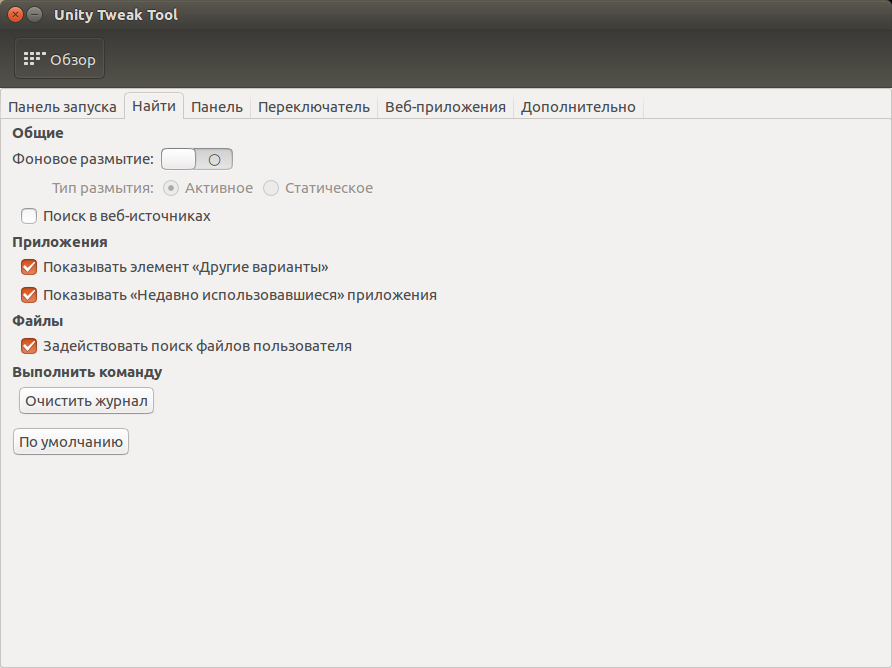Viewport: 892px width, 668px height.
Task: Click the Очистить журнал button
Action: 86,401
